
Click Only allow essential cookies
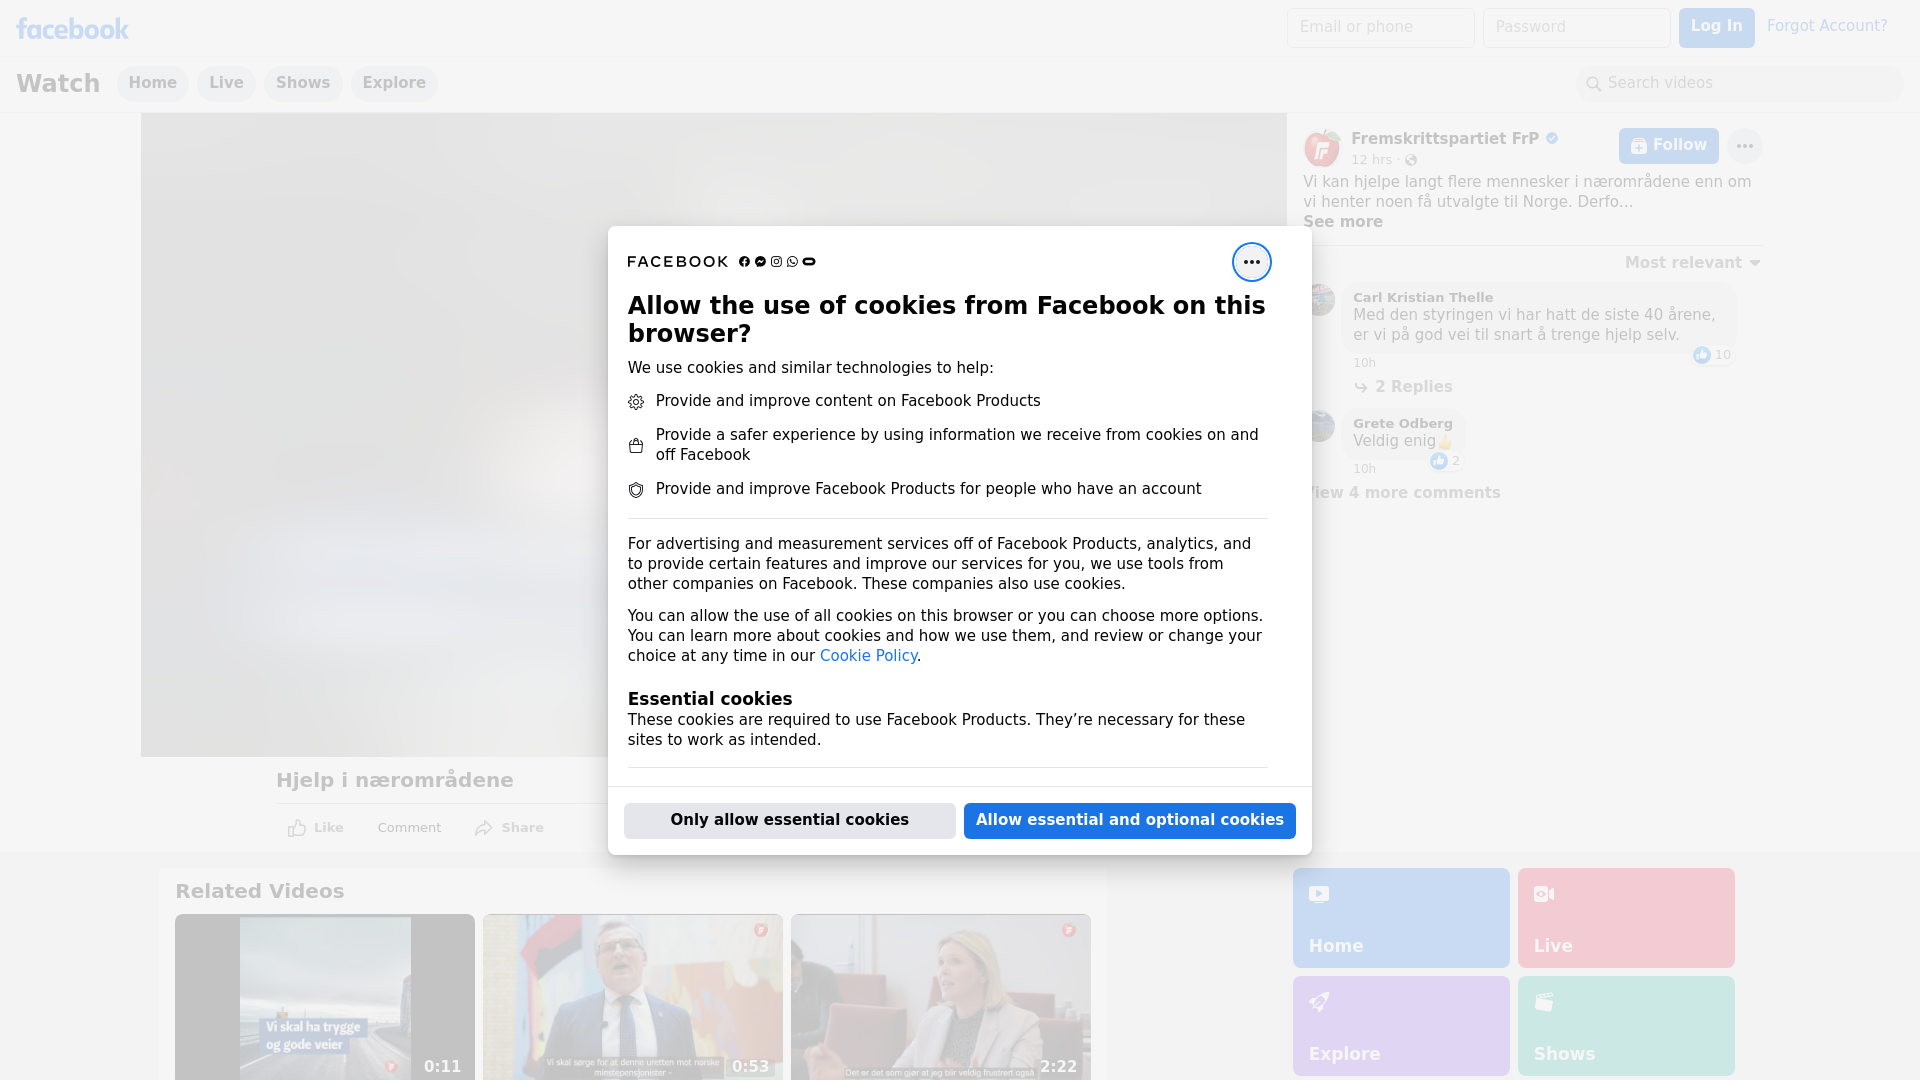789,821
